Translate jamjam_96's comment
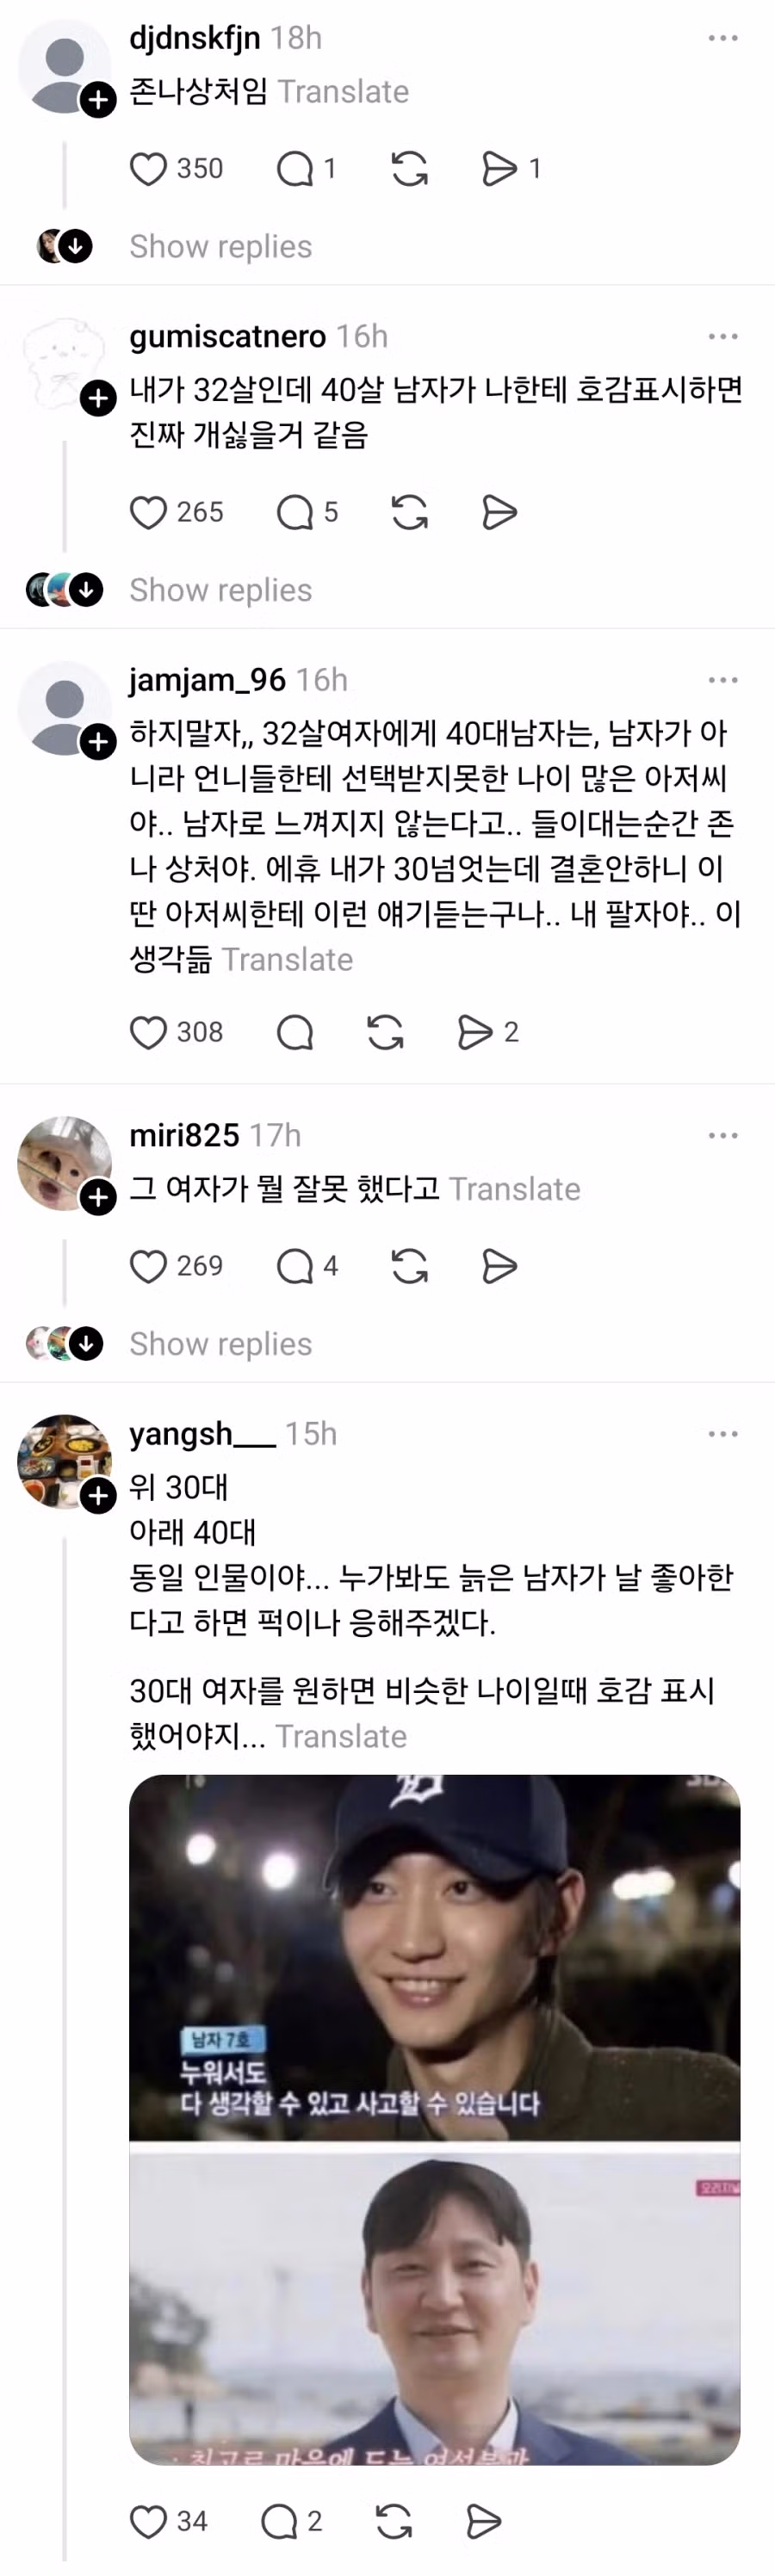The image size is (775, 2576). click(288, 959)
